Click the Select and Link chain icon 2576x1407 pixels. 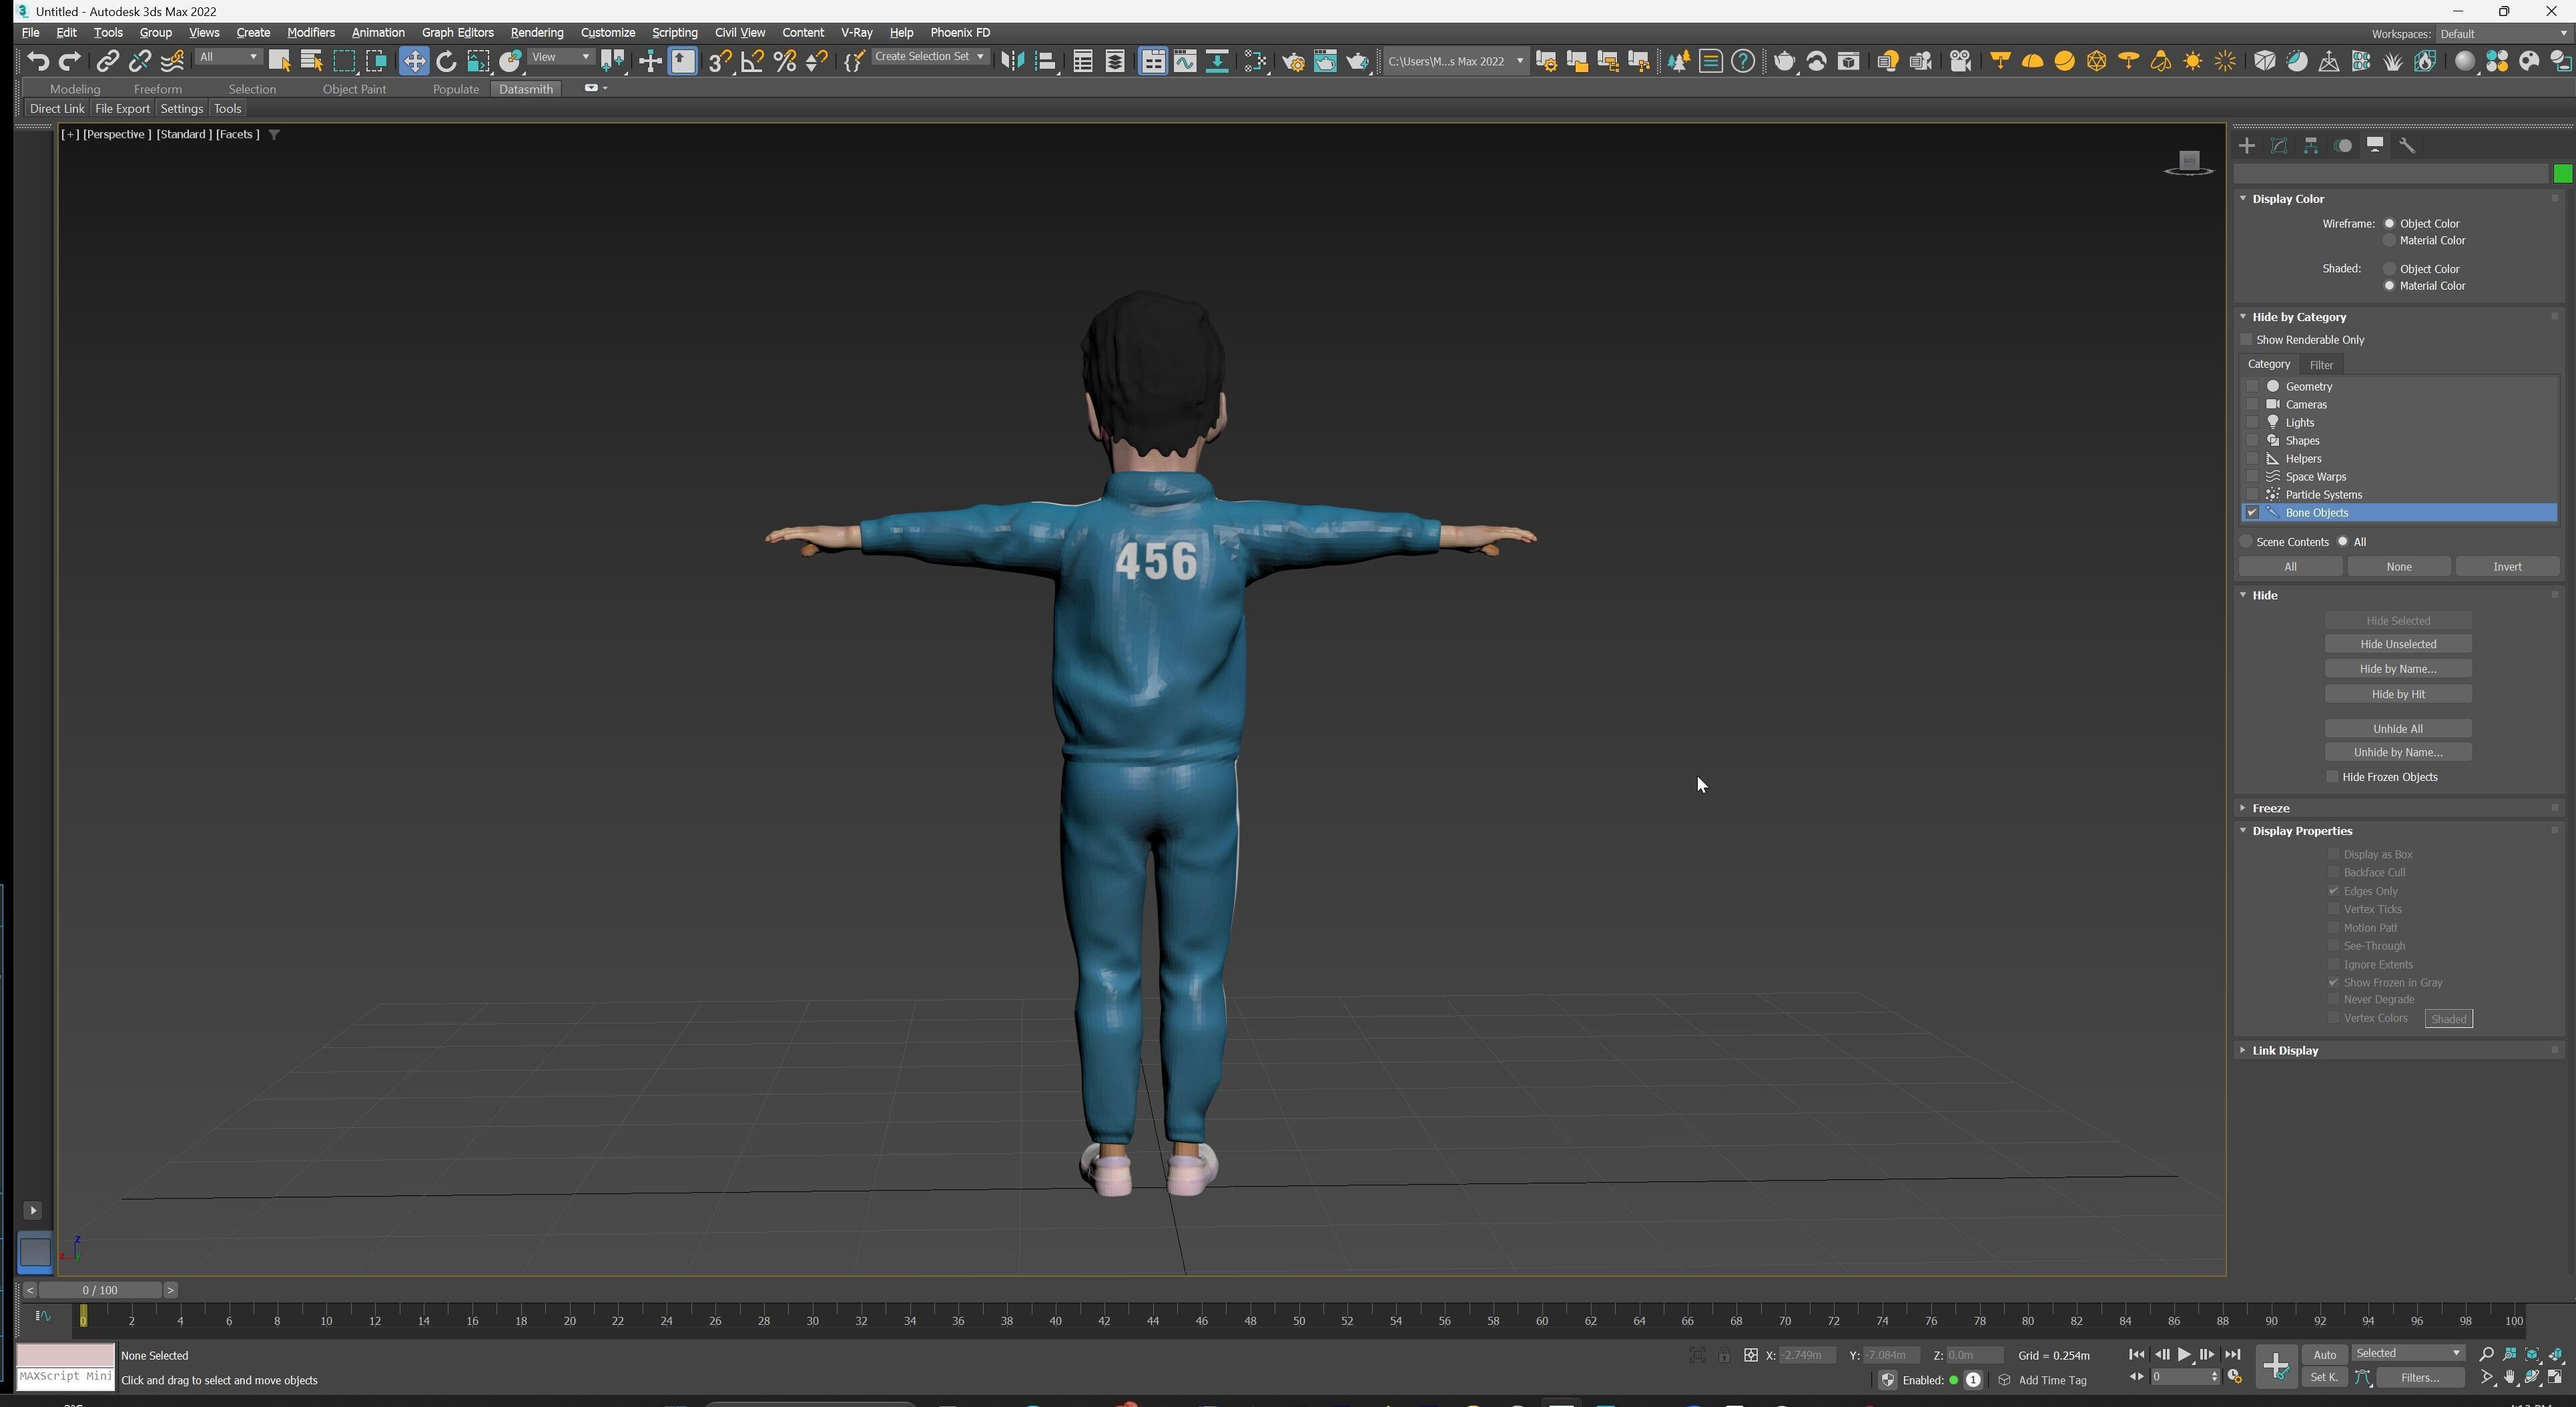(107, 62)
